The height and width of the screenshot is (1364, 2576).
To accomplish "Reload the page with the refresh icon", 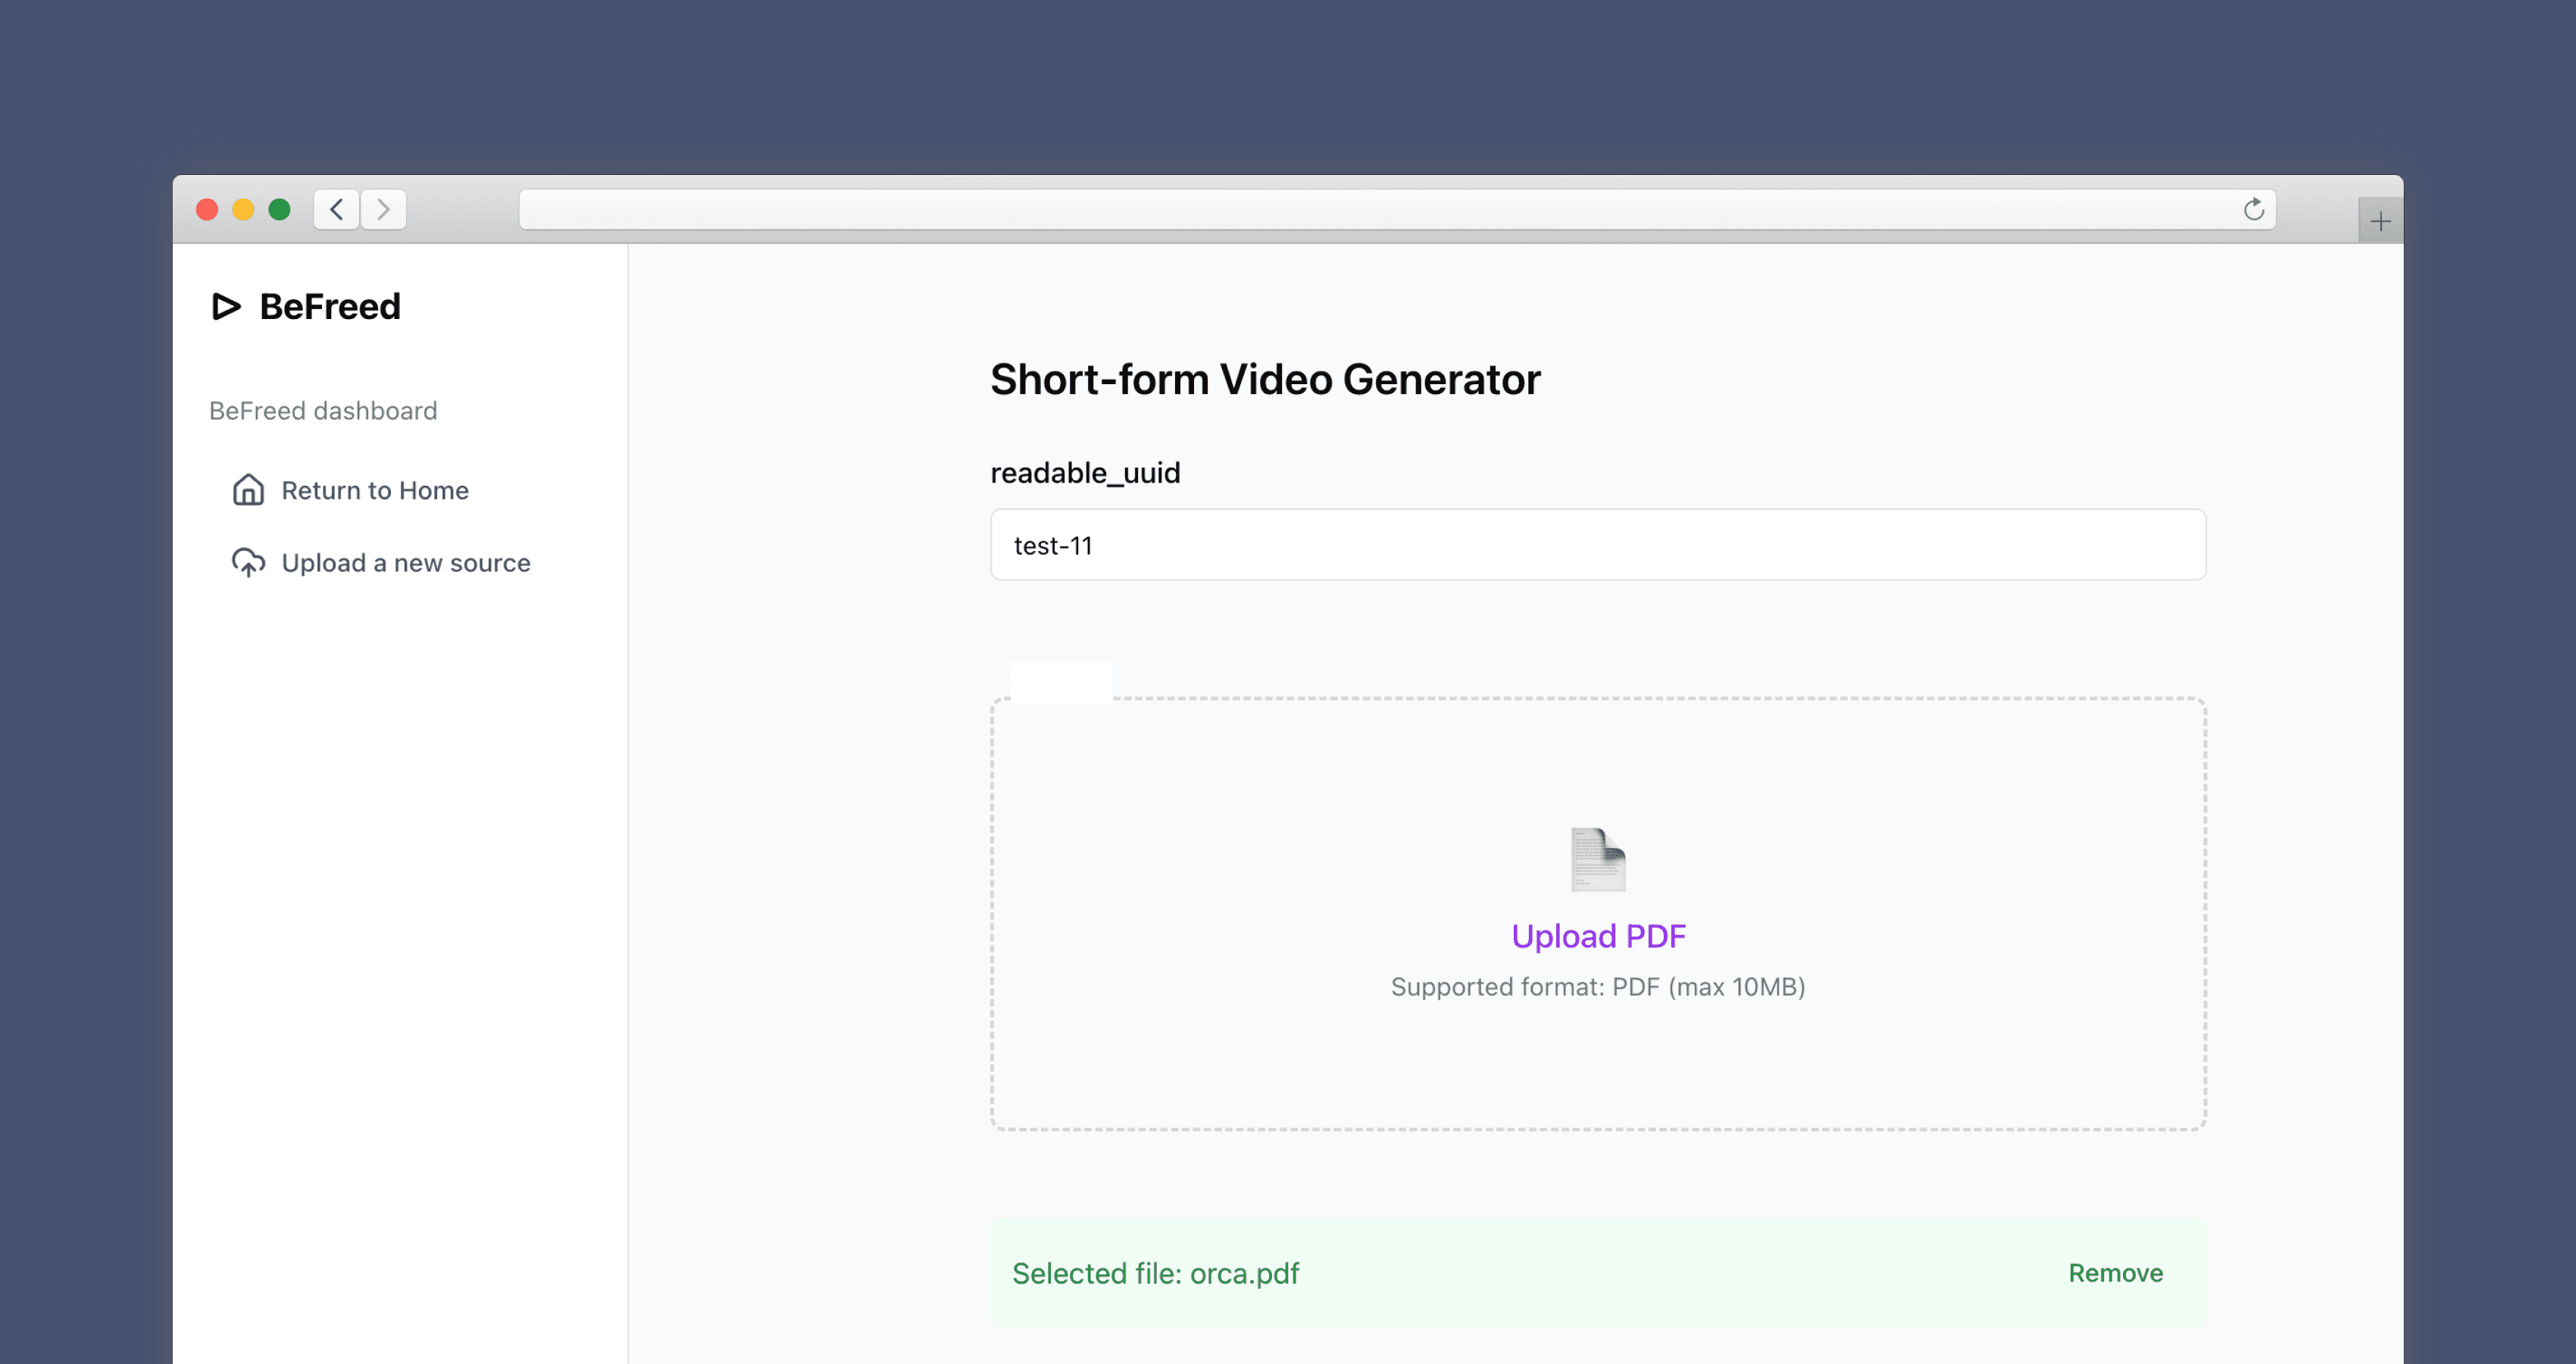I will click(x=2253, y=210).
